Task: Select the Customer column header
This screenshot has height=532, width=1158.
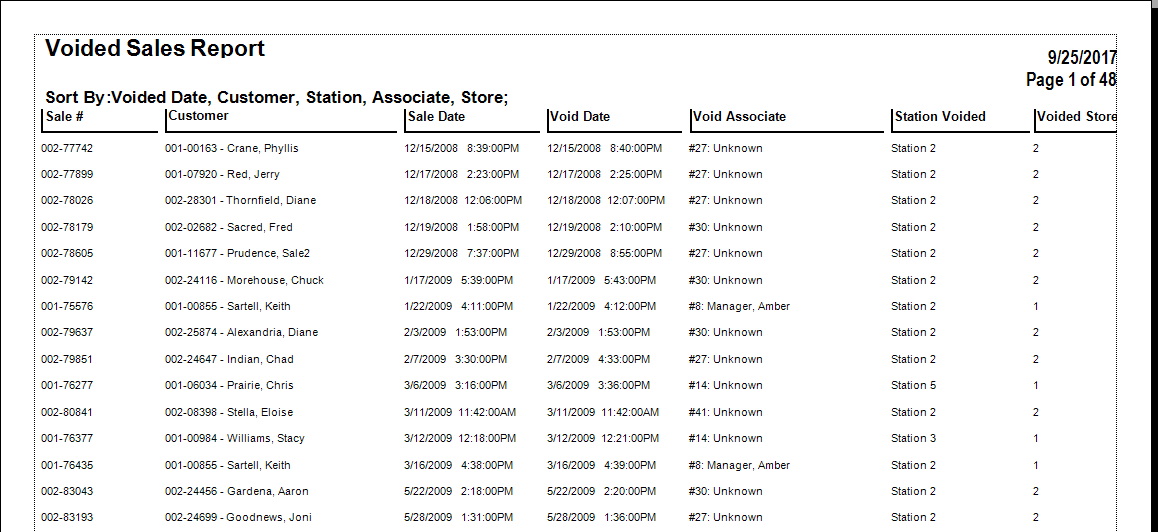Action: tap(198, 116)
